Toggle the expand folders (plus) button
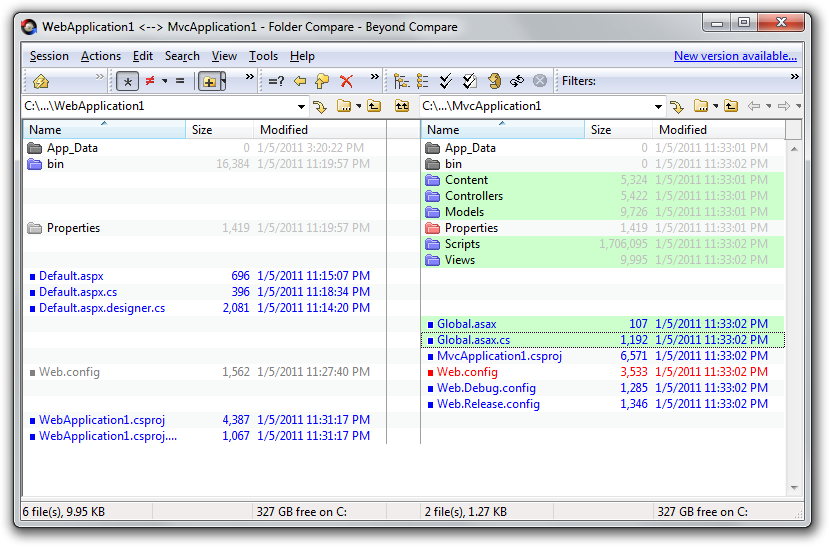 (x=211, y=81)
